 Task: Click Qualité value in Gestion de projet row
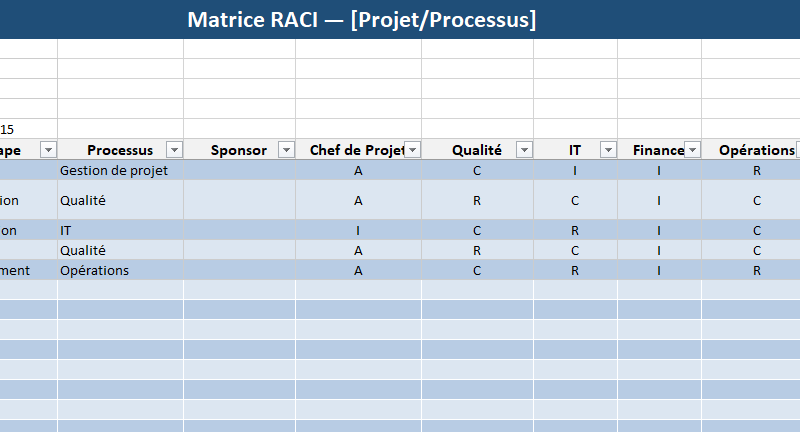(x=477, y=170)
